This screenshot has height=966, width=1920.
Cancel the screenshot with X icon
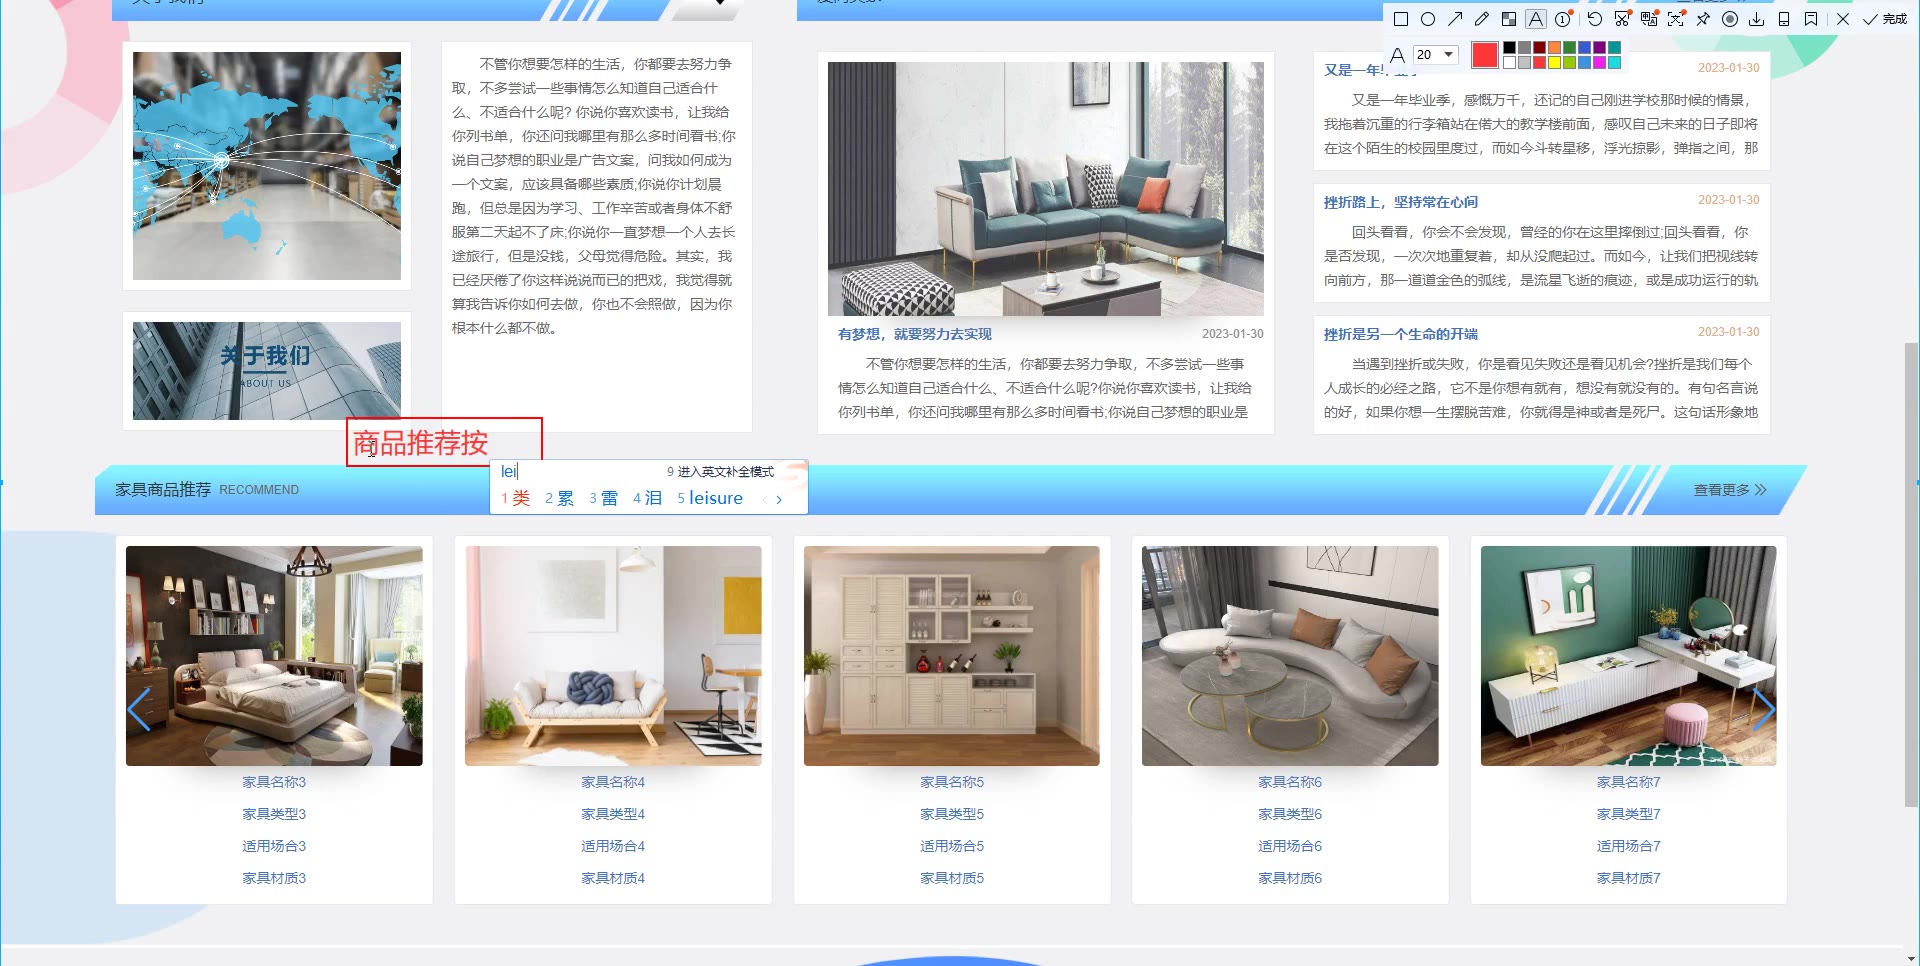[1843, 19]
